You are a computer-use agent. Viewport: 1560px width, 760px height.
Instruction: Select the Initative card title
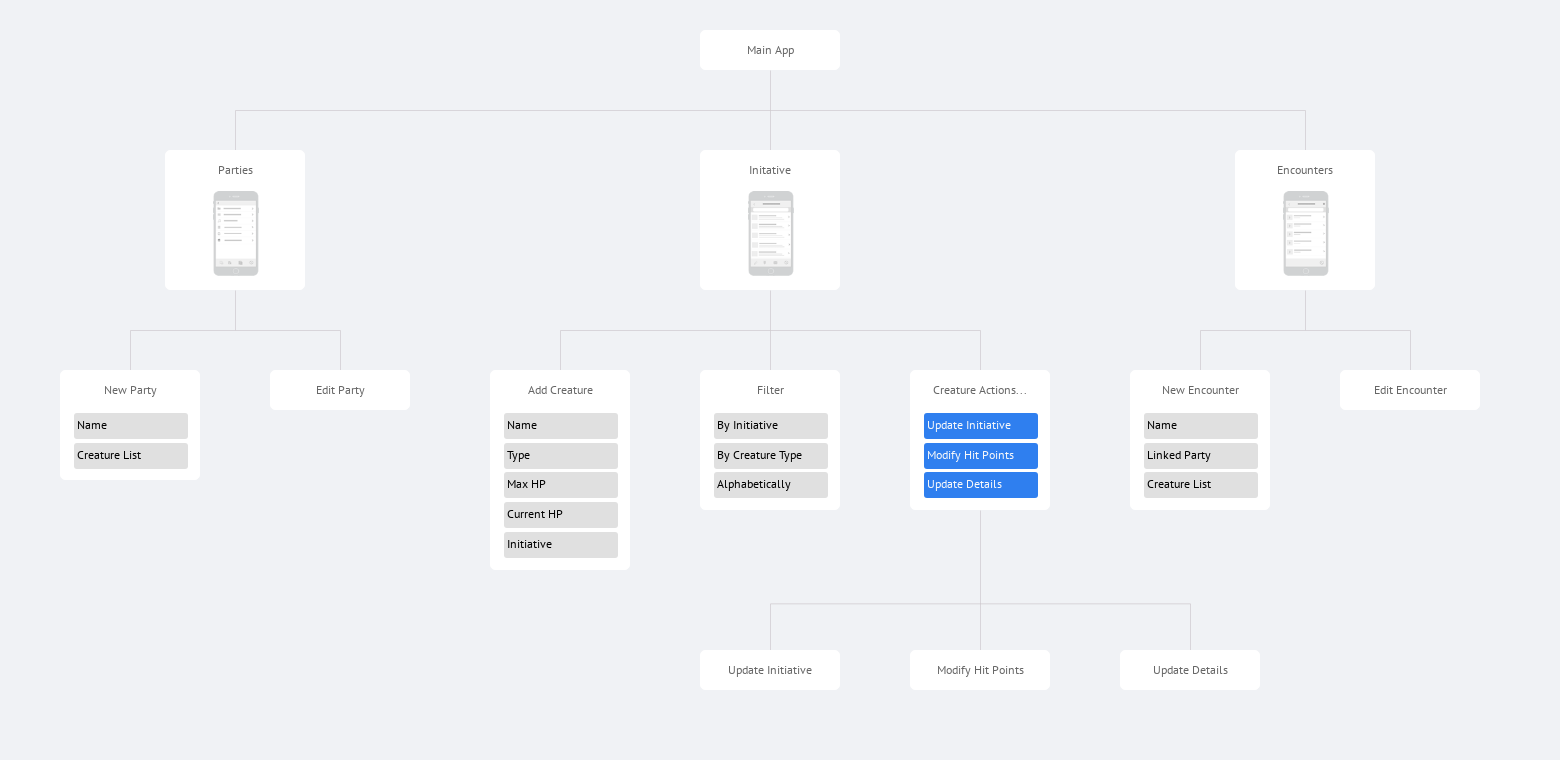(x=770, y=170)
